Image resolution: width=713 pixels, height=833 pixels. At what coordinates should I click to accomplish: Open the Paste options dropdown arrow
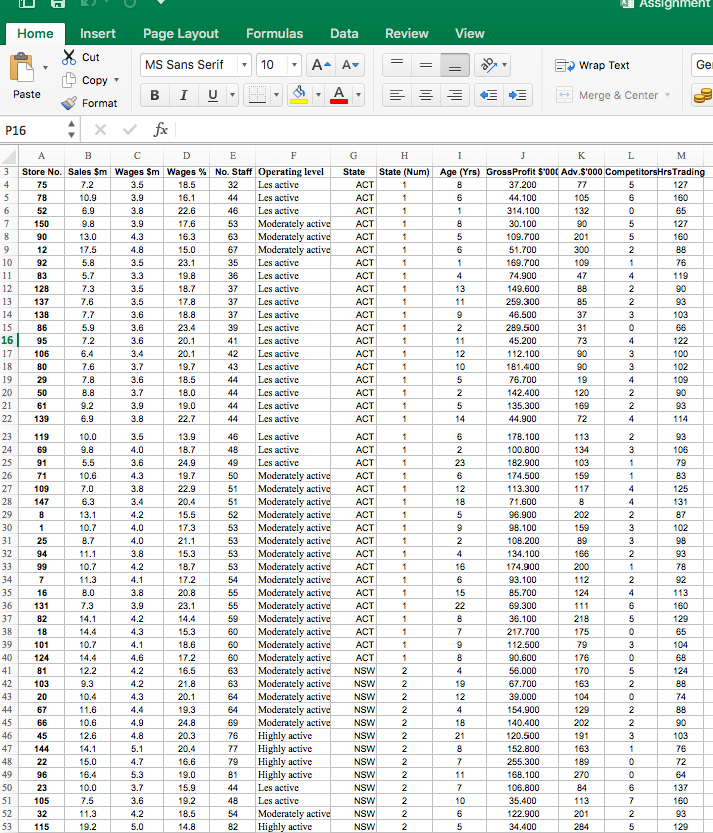click(x=45, y=67)
